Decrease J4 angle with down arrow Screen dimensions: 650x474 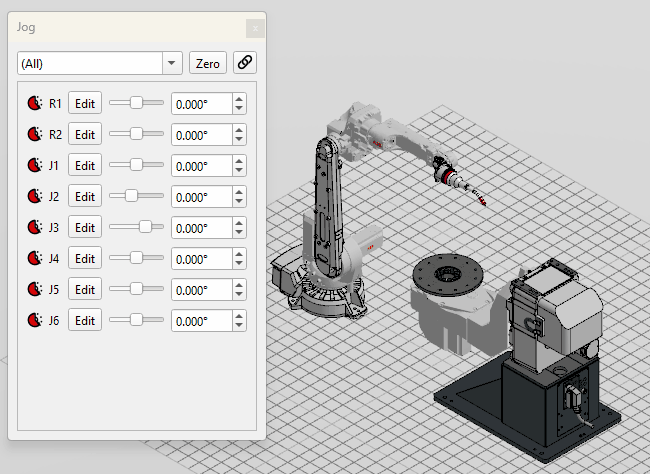tap(239, 264)
